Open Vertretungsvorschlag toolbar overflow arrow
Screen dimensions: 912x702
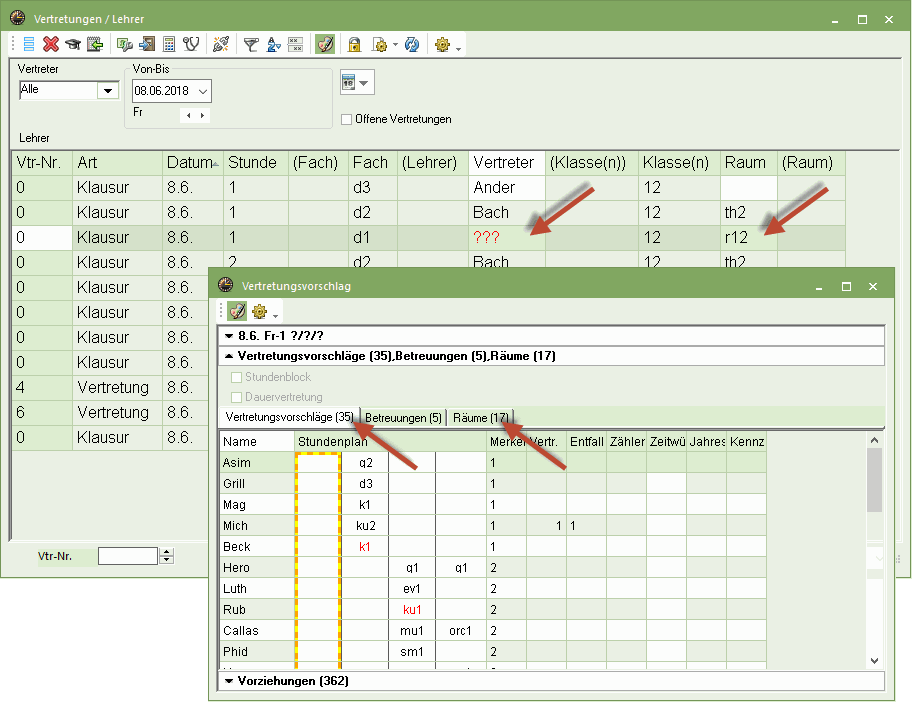click(x=275, y=316)
